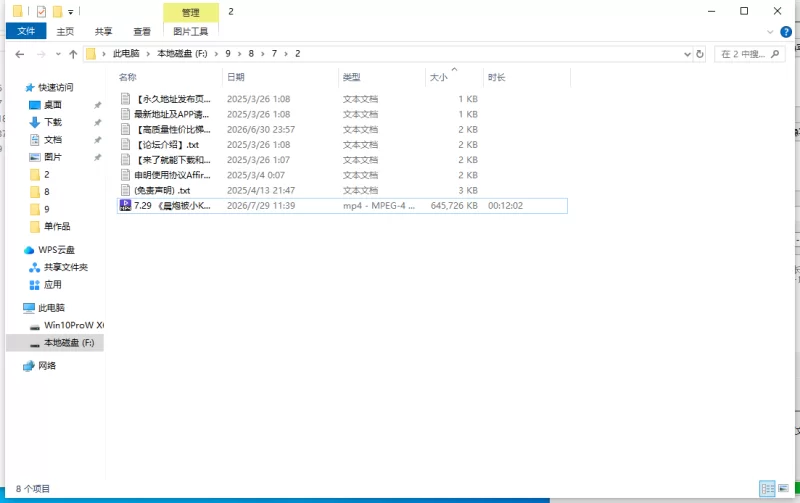This screenshot has height=503, width=800.
Task: Open the 图片工具 tab
Action: [191, 32]
